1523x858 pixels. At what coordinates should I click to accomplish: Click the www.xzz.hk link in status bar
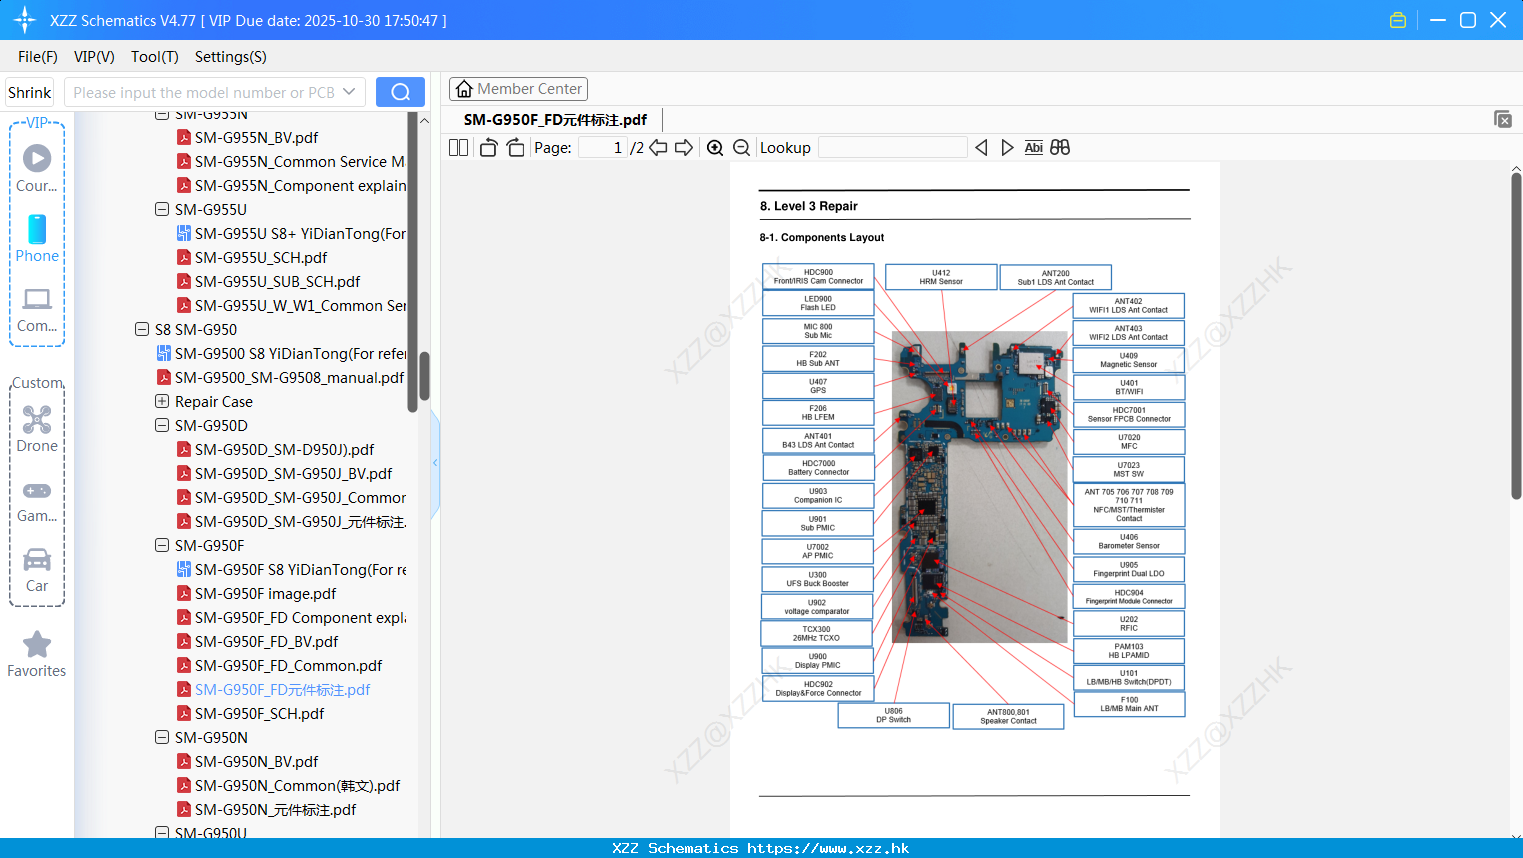click(x=828, y=848)
